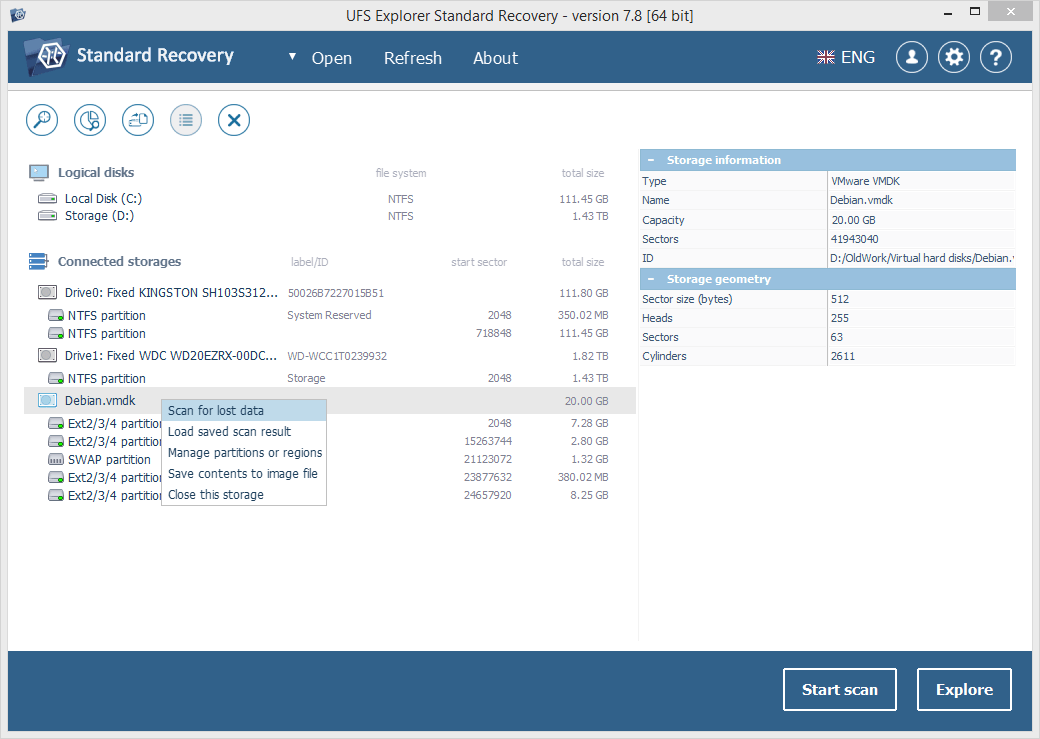This screenshot has height=739, width=1040.
Task: Collapse the Storage information section
Action: pos(651,160)
